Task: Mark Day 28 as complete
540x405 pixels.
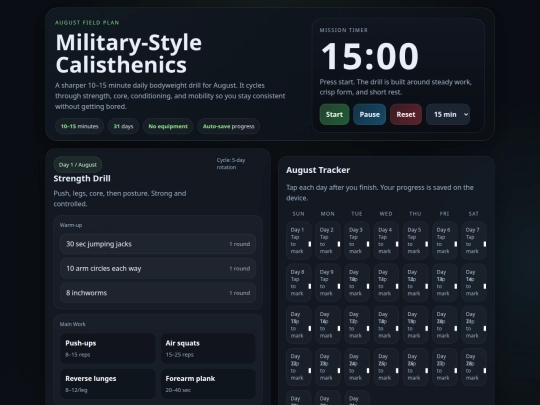Action: click(474, 367)
